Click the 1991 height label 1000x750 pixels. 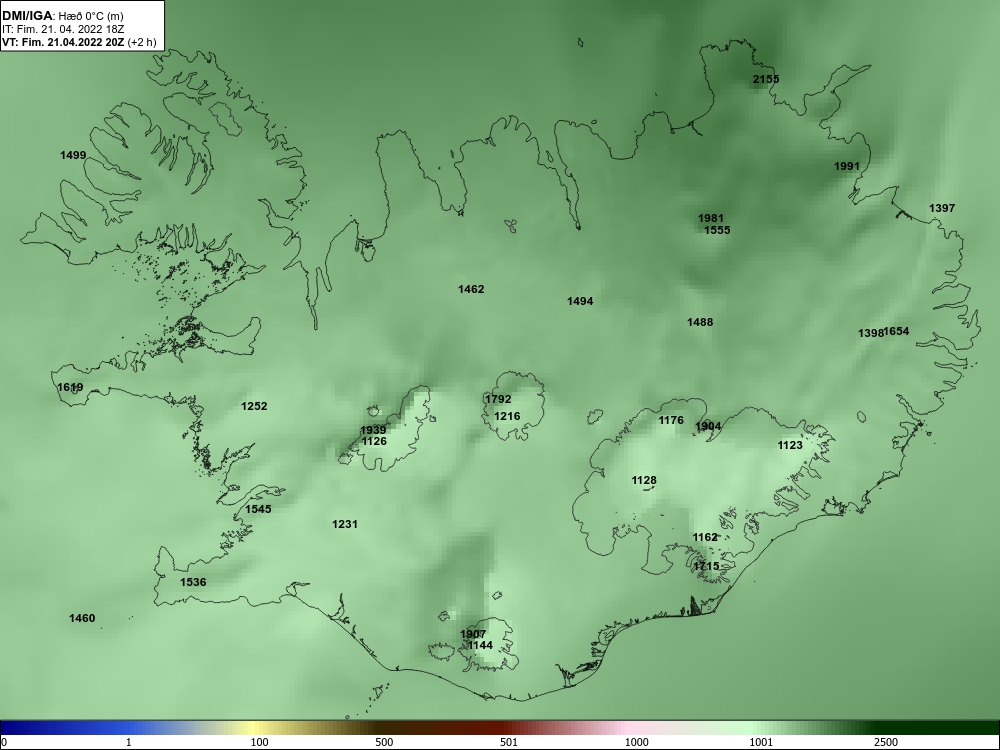[847, 166]
